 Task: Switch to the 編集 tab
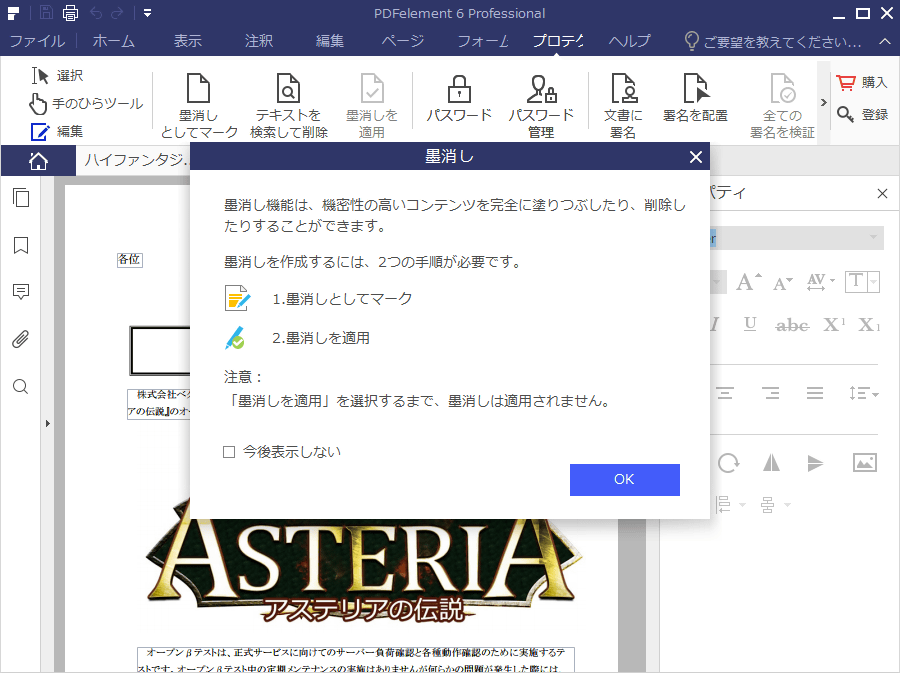click(x=330, y=41)
